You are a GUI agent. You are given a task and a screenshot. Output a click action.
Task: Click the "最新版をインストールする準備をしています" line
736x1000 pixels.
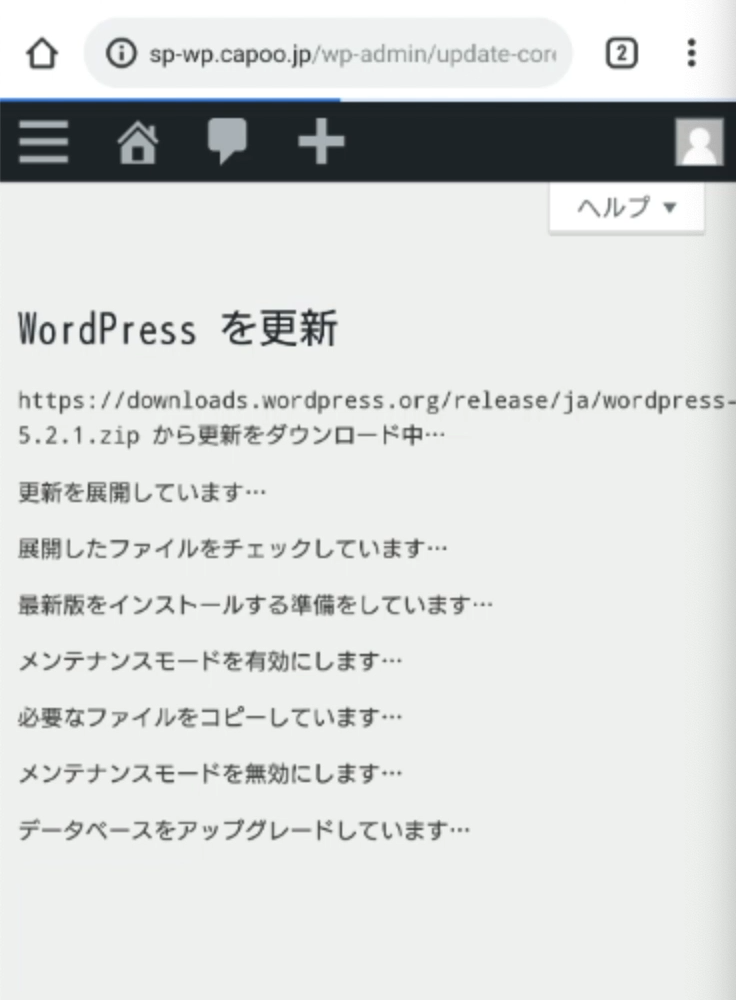point(256,605)
